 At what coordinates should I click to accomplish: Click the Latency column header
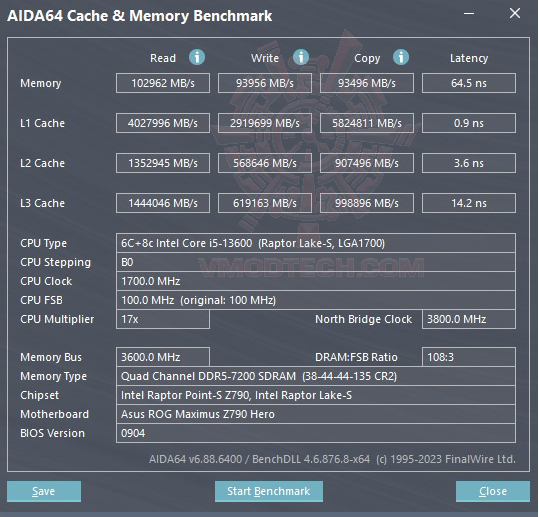point(469,58)
